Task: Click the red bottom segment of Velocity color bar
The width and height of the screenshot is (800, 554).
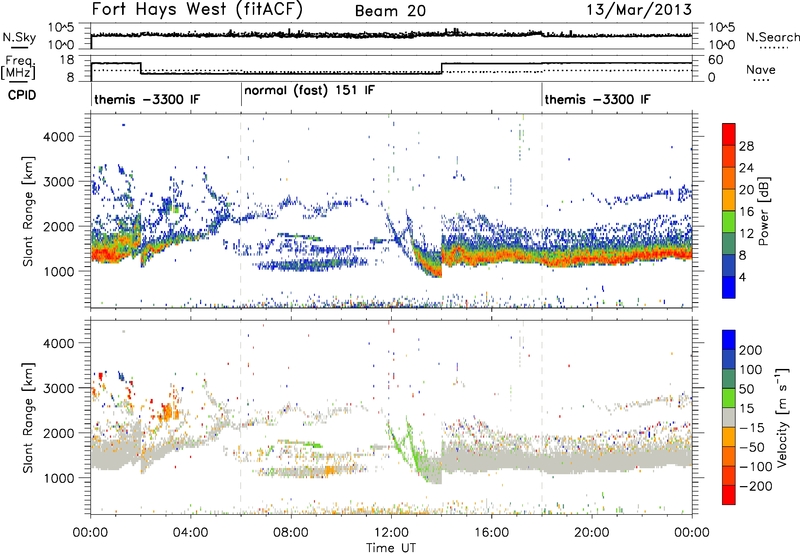Action: coord(729,495)
